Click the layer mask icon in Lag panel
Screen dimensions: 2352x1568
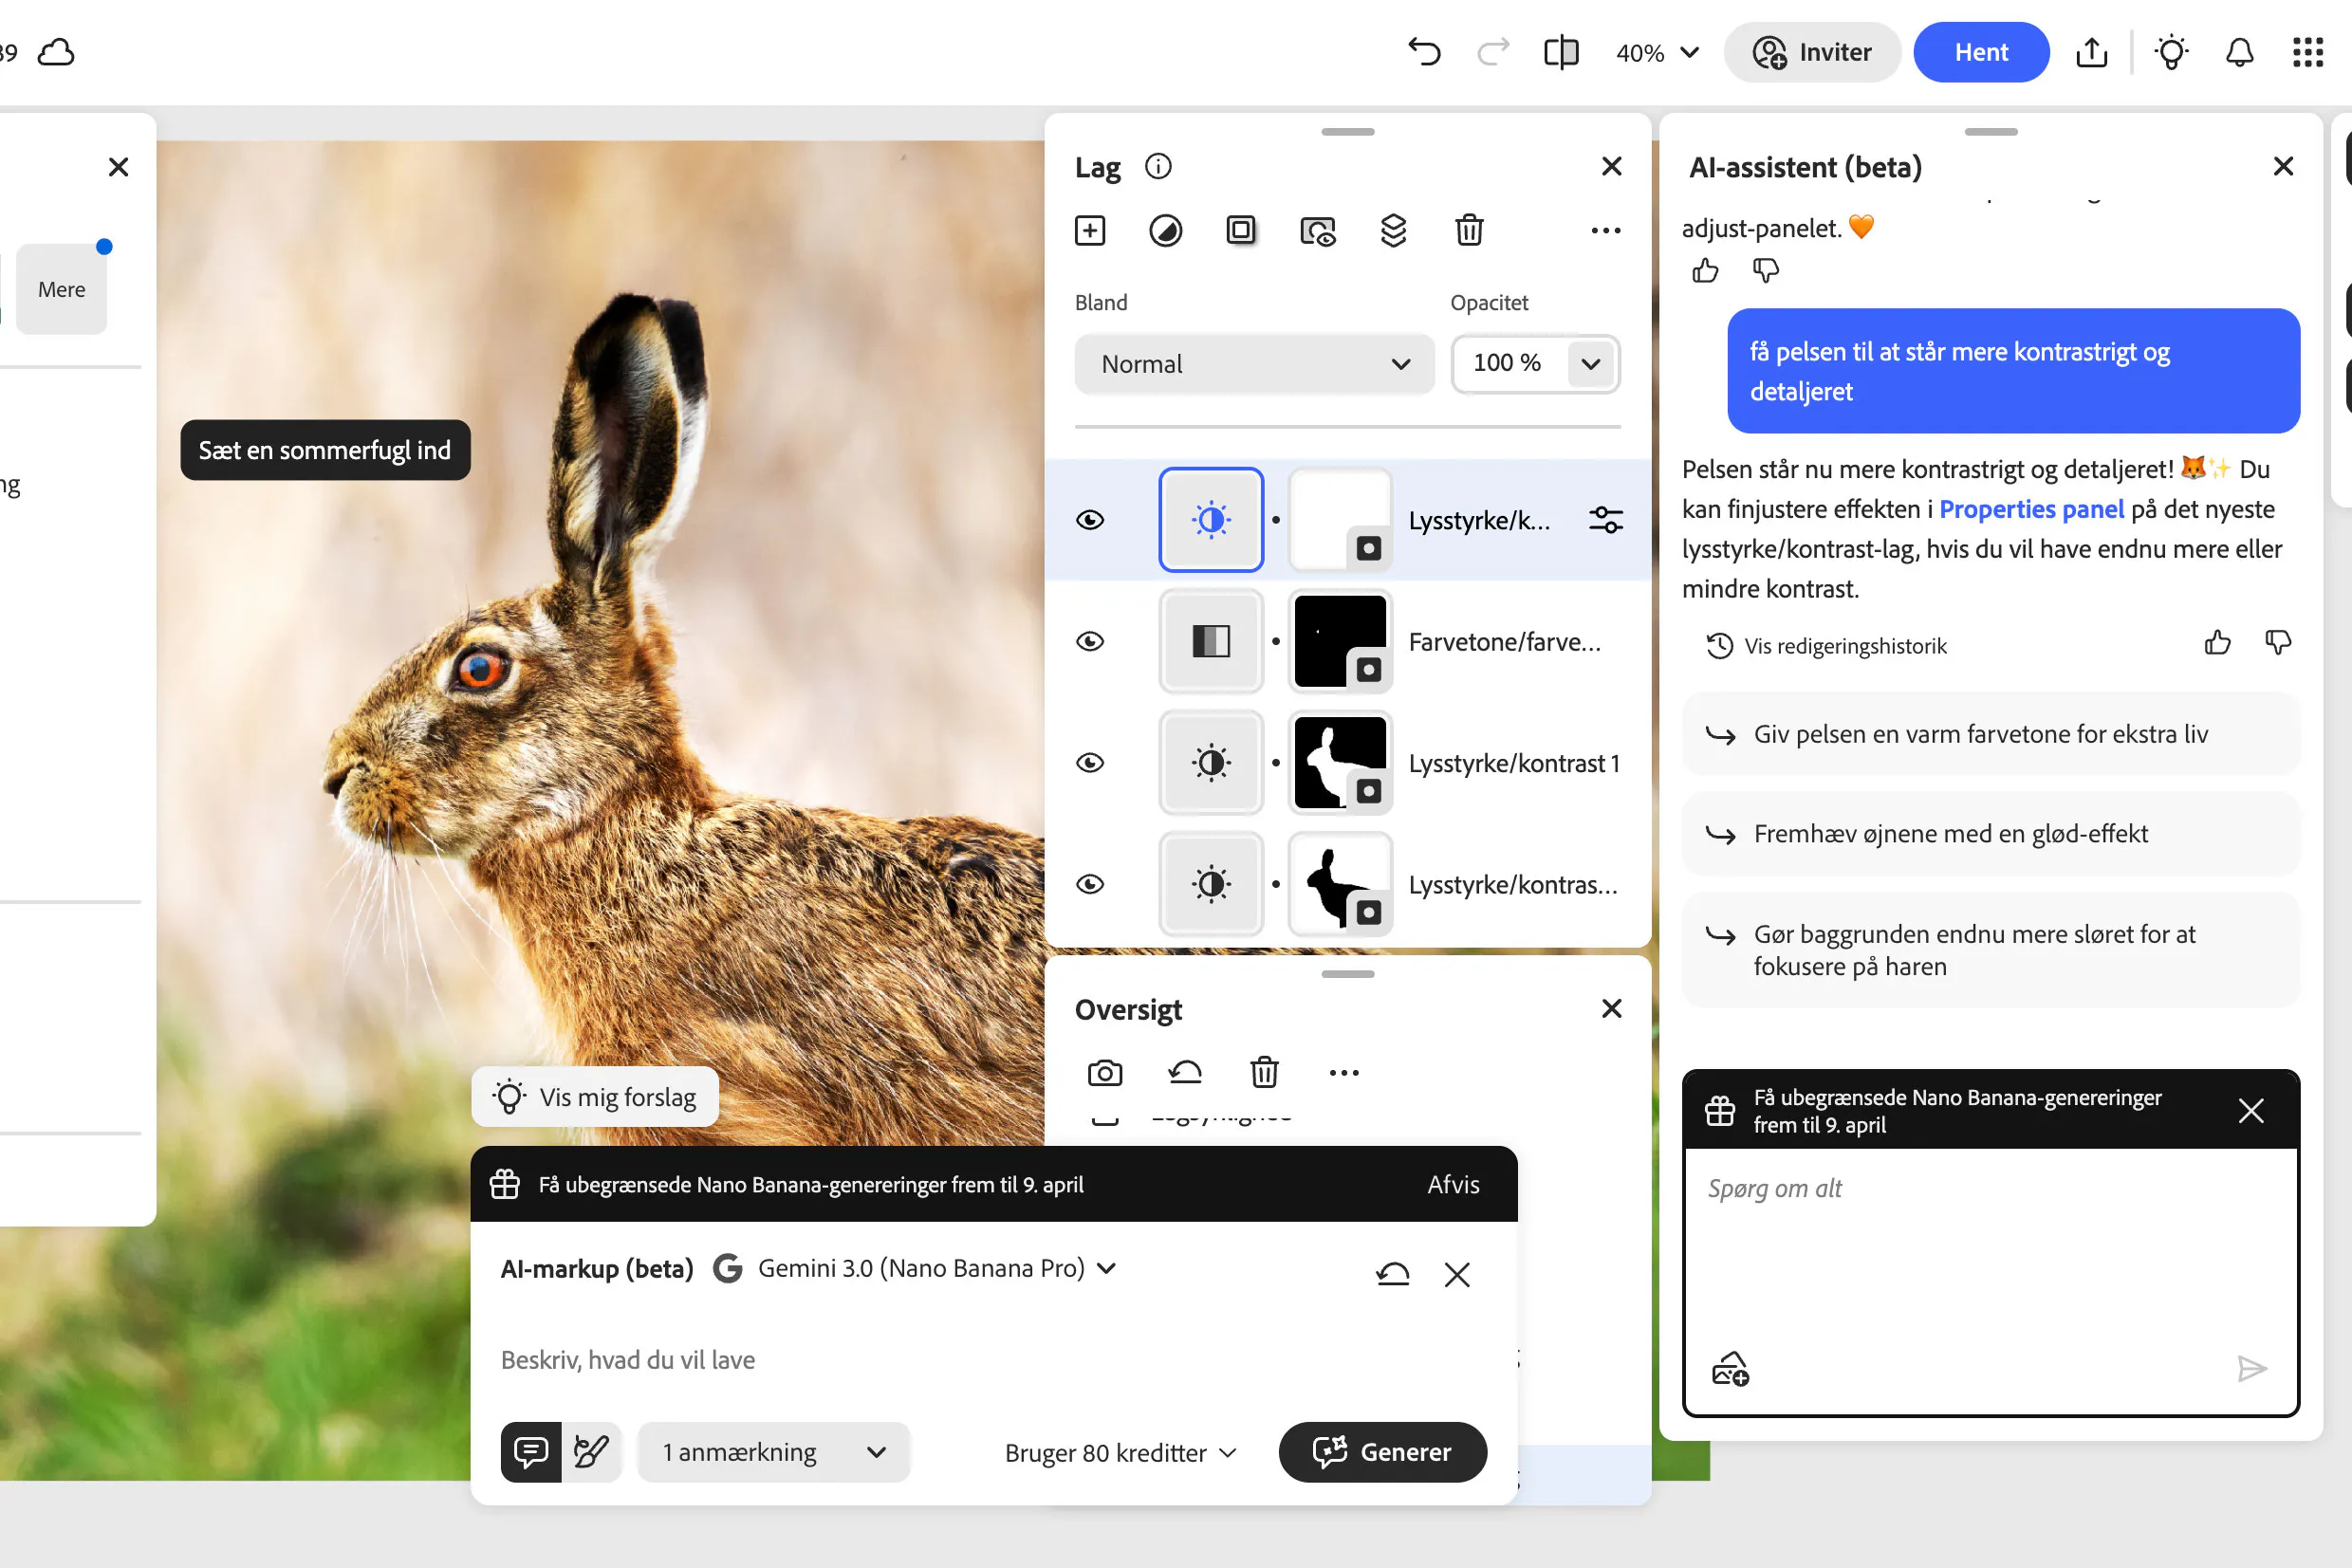[1241, 231]
